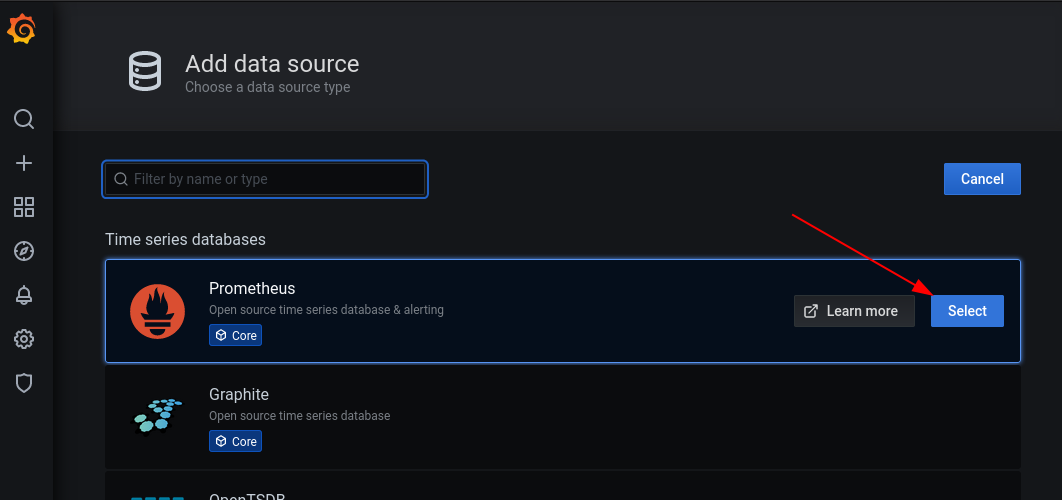Open the Grafana home logo
Viewport: 1062px width, 500px height.
tap(22, 30)
